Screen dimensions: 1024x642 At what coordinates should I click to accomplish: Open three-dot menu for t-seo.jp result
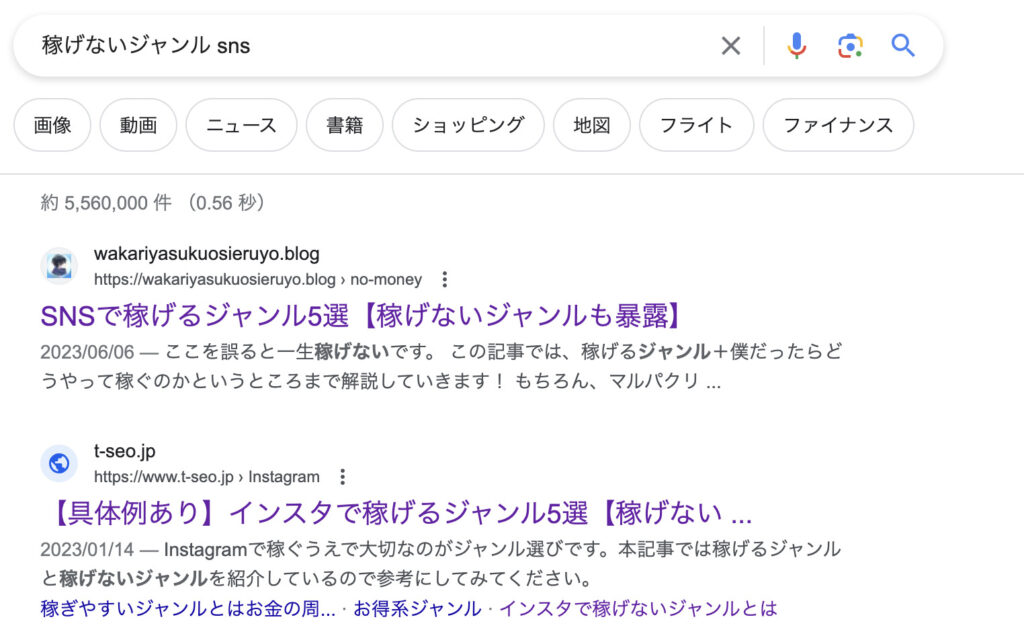343,477
